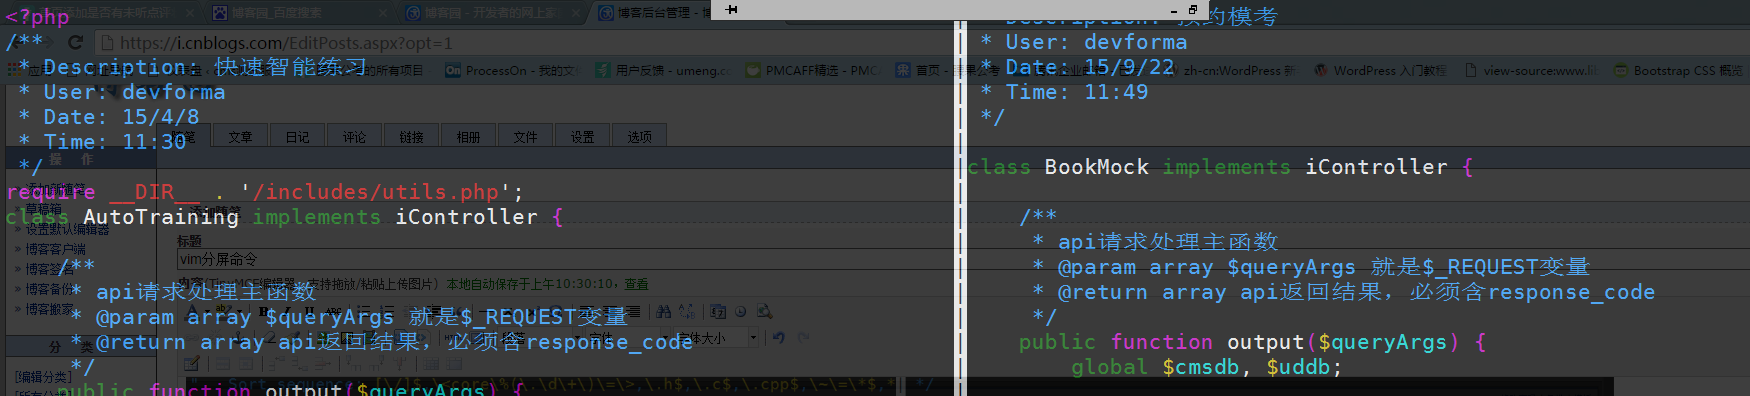Click the 'class AutoTraining' code line
1750x396 pixels.
284,217
